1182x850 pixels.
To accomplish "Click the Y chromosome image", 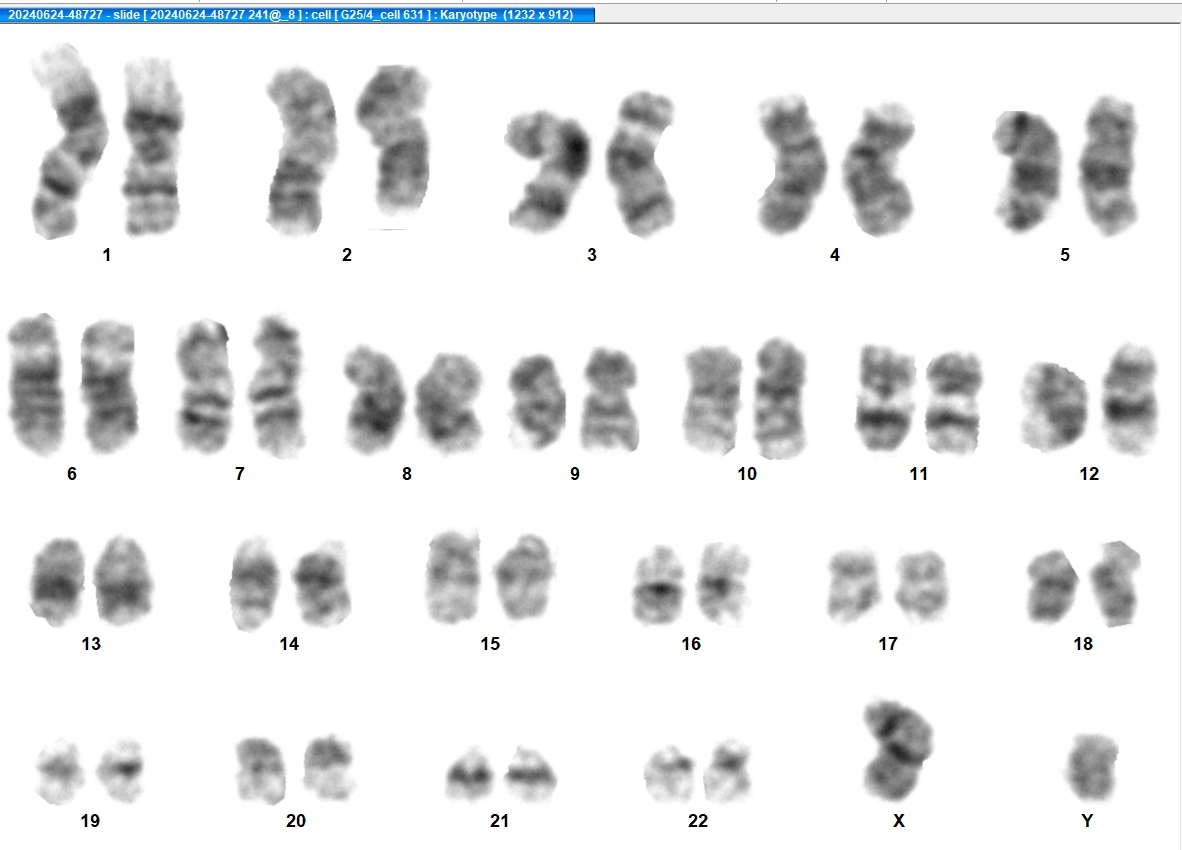I will [1093, 767].
